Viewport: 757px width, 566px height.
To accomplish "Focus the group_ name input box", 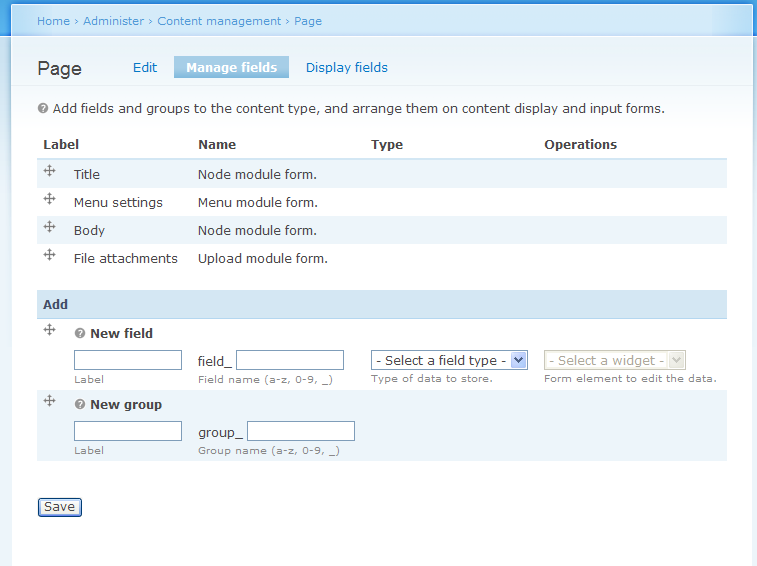I will point(301,431).
